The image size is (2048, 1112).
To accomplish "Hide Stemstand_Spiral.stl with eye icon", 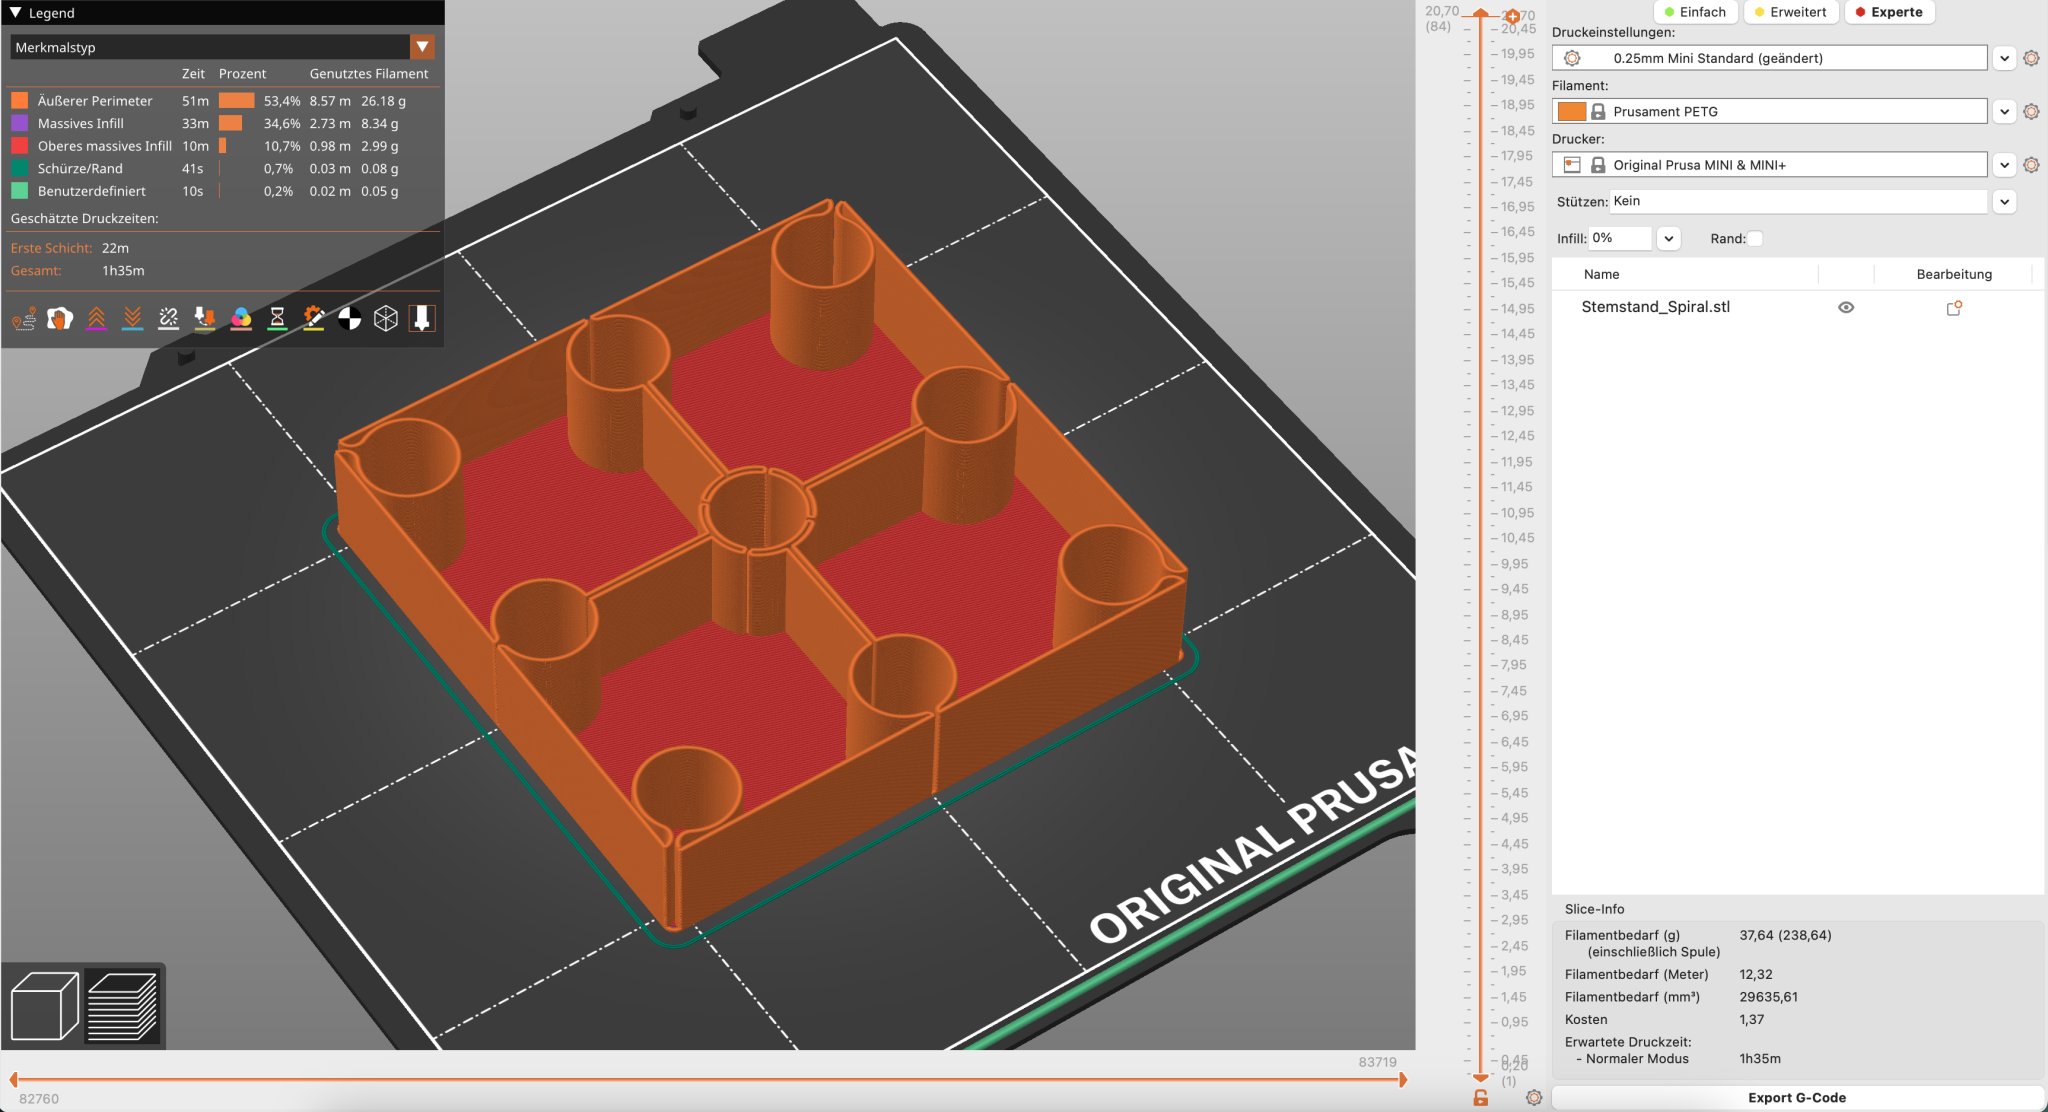I will (x=1846, y=308).
